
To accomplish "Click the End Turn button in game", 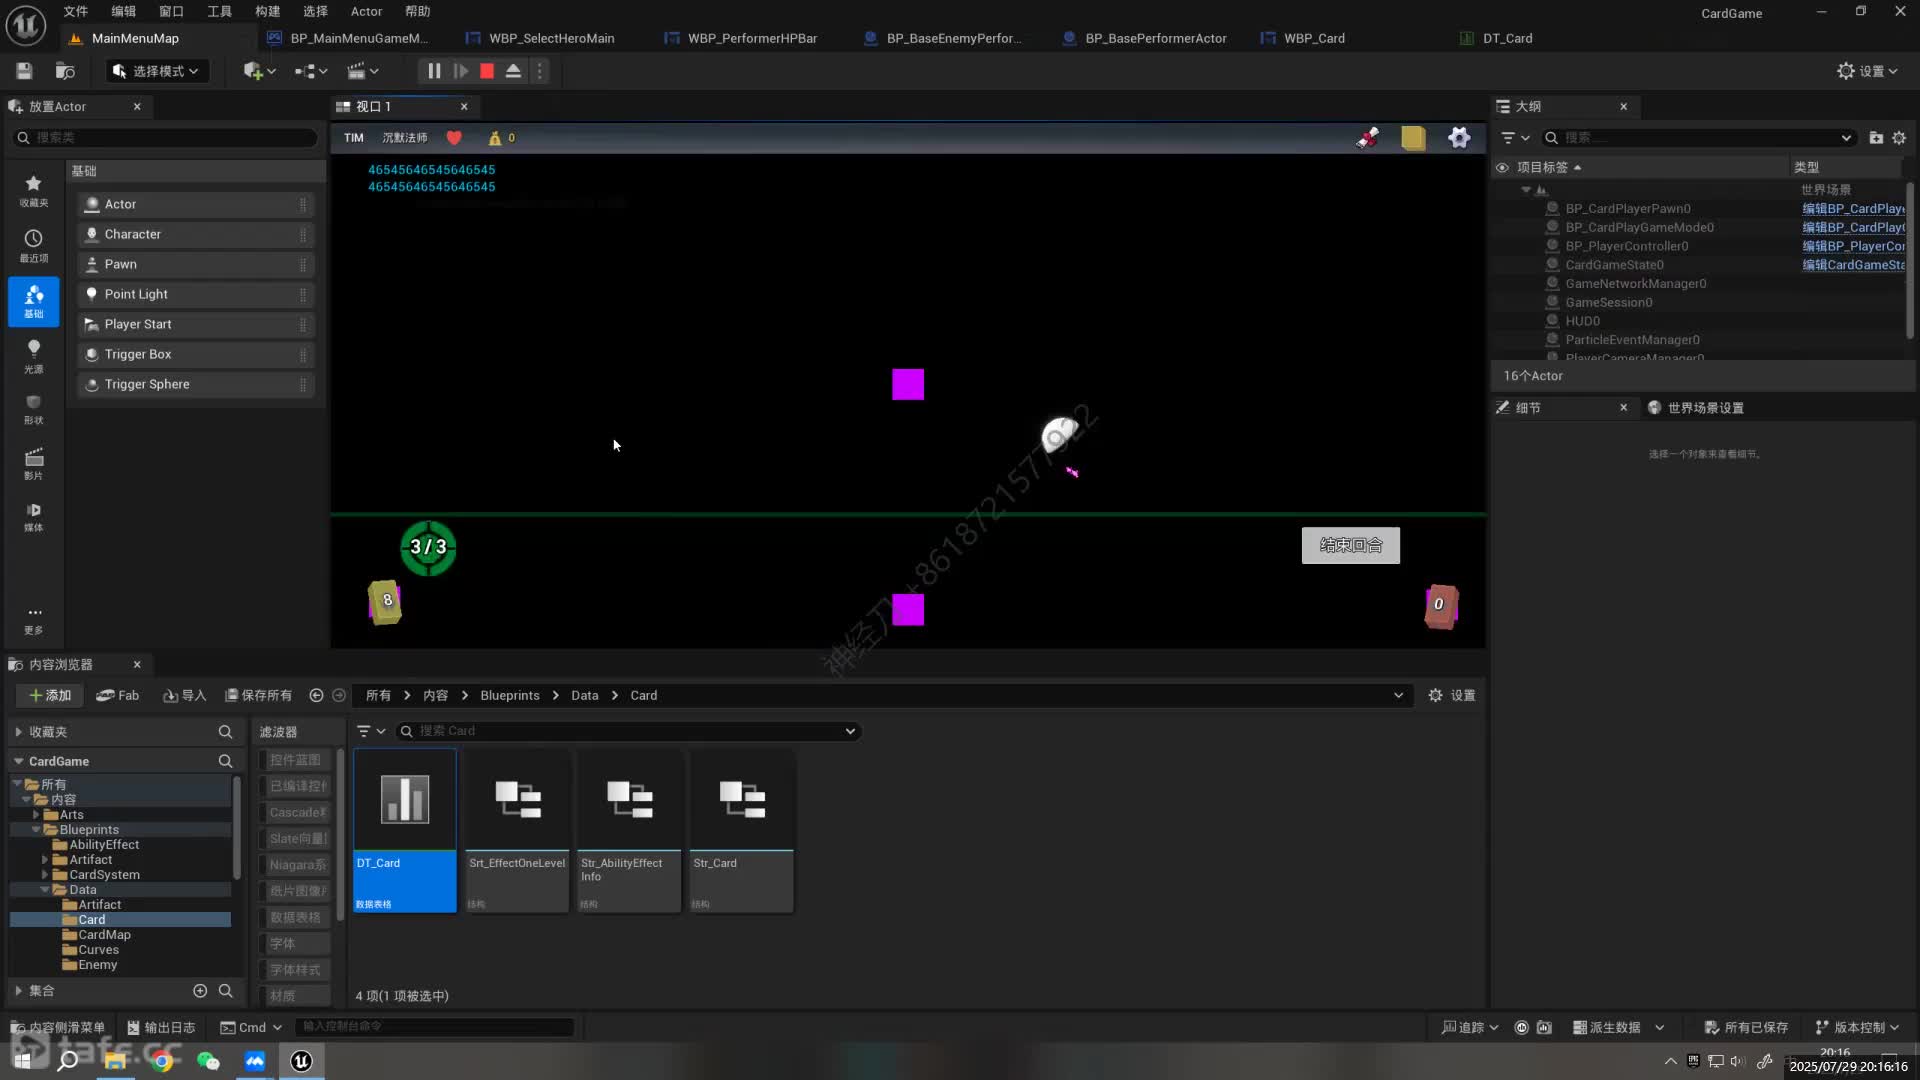I will coord(1350,546).
